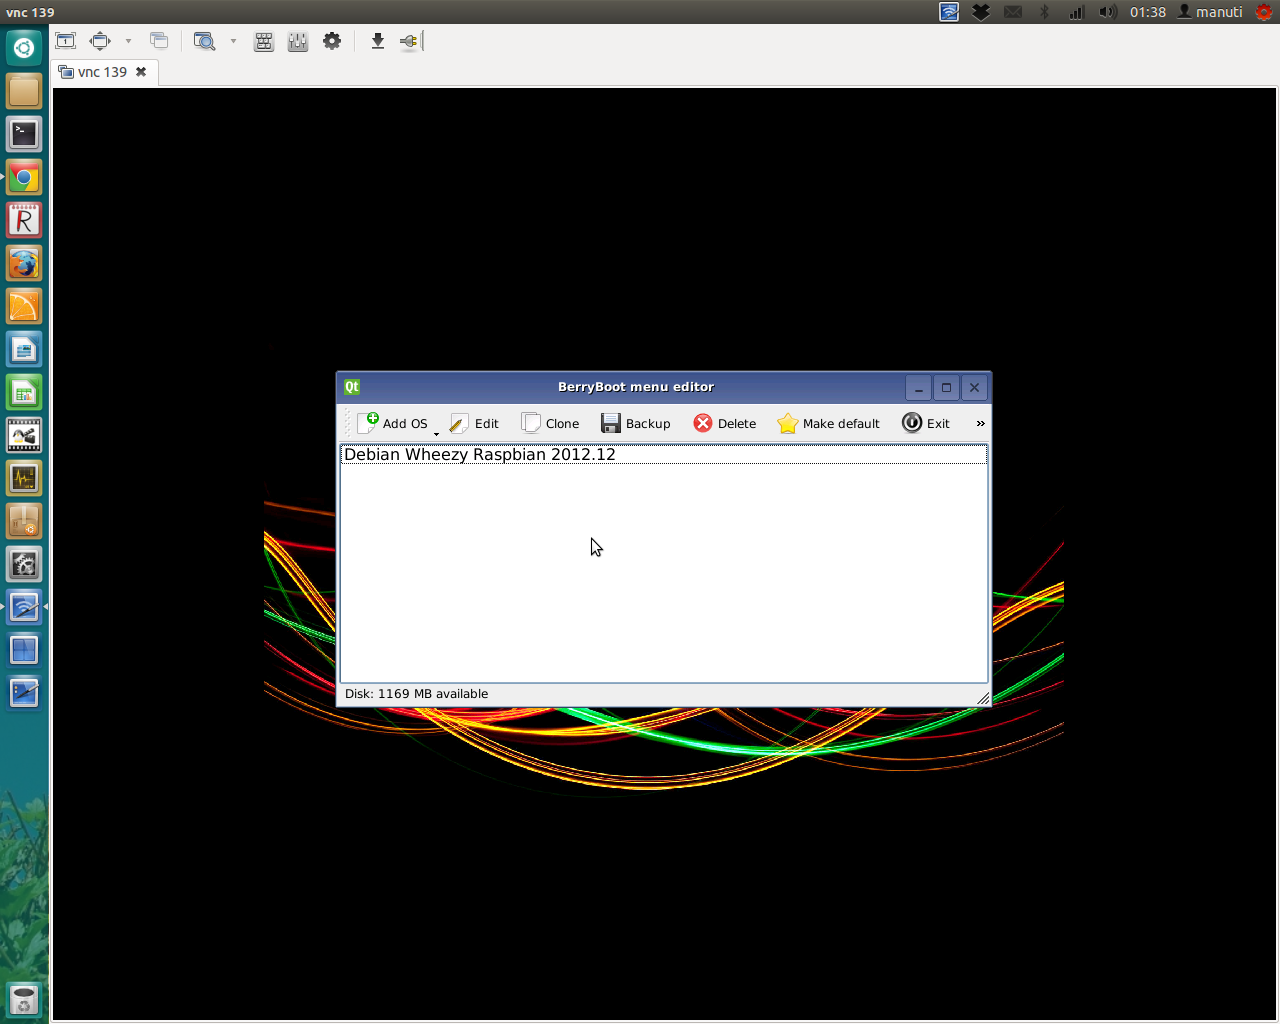
Task: Toggle the grab keyboard button
Action: point(264,41)
